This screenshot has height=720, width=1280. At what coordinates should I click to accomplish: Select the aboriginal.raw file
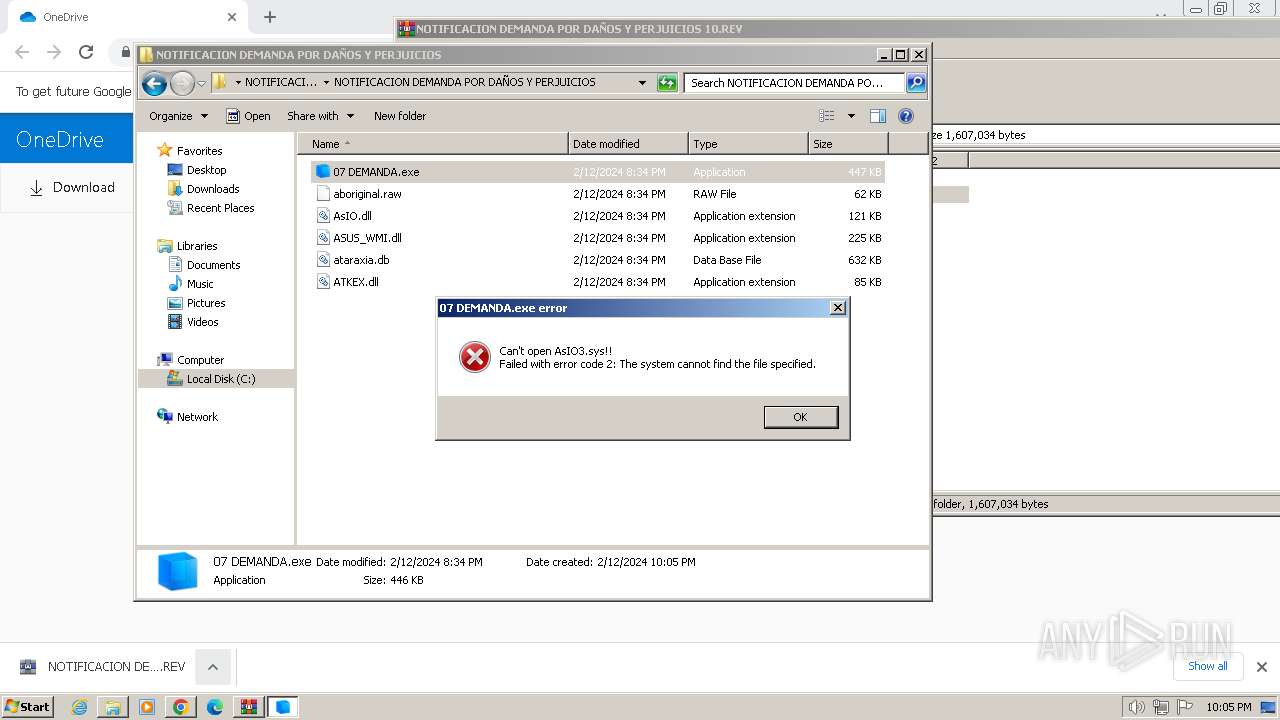tap(598, 194)
